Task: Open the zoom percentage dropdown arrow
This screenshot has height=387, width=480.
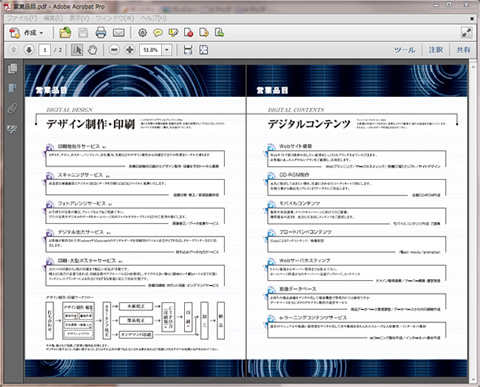Action: click(167, 50)
